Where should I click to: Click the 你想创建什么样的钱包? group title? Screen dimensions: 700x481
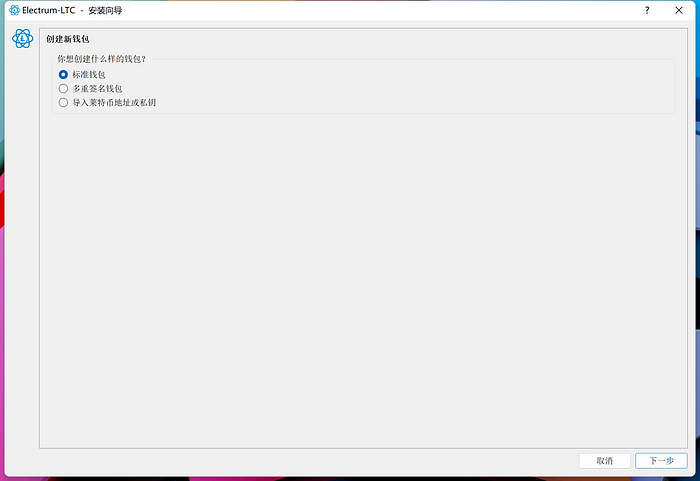tap(101, 59)
